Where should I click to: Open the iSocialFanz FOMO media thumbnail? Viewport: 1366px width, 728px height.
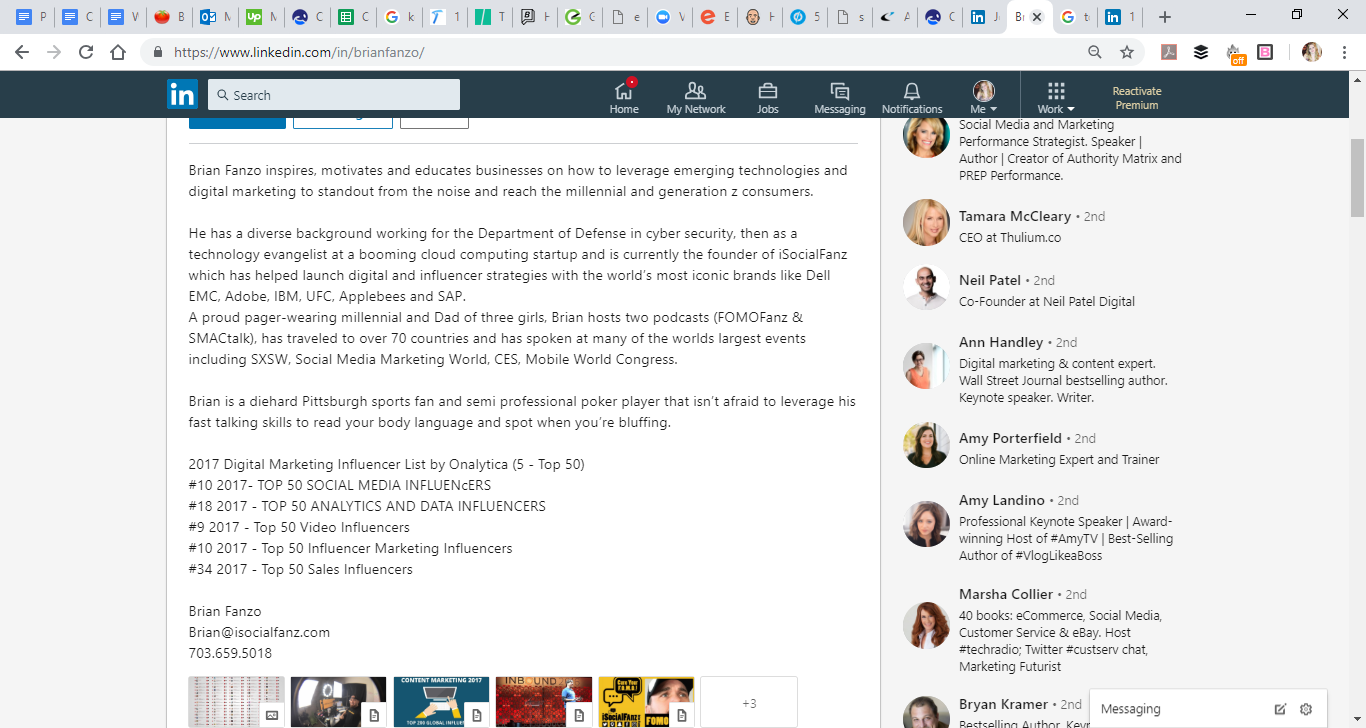click(646, 702)
